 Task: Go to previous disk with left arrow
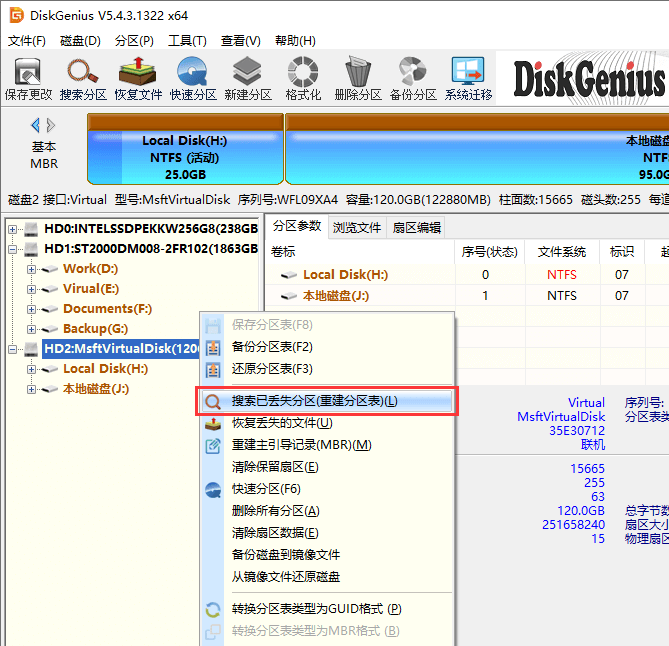click(x=36, y=125)
